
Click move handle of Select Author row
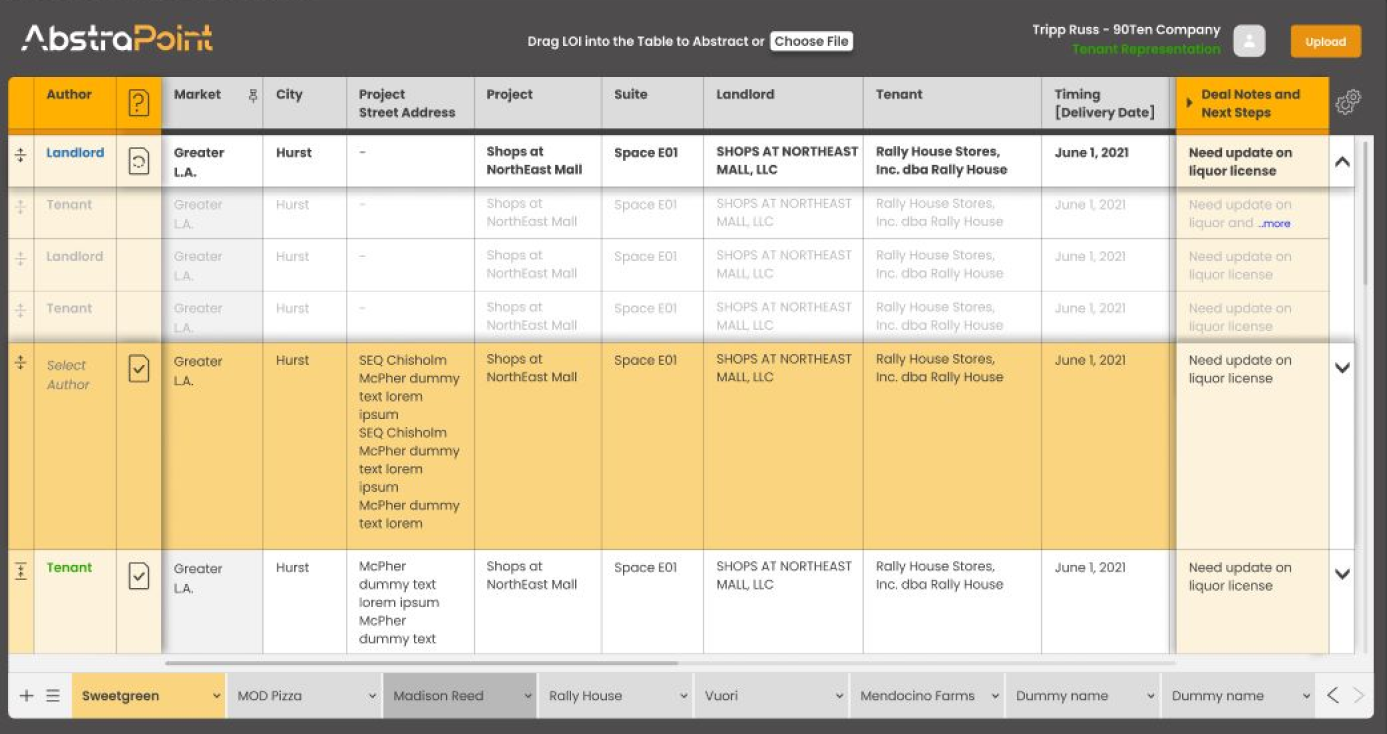pyautogui.click(x=20, y=363)
